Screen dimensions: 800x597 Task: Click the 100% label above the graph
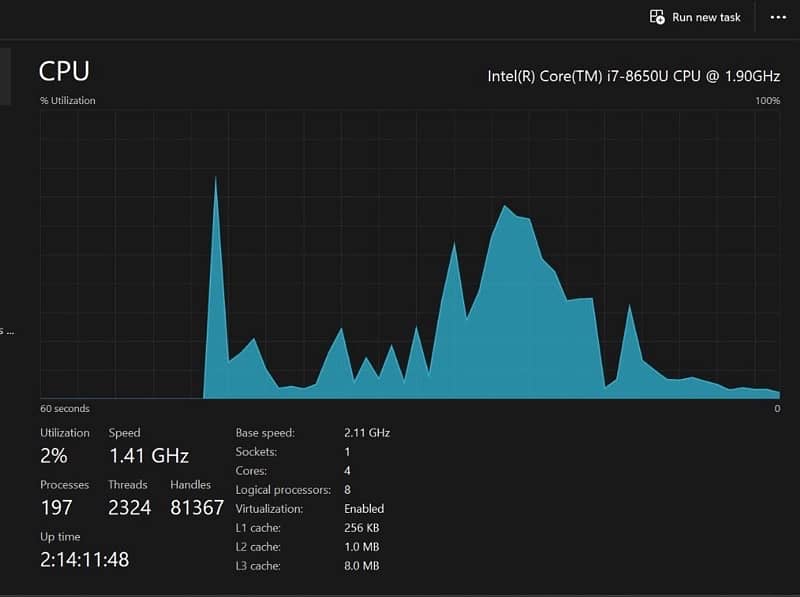pyautogui.click(x=767, y=101)
